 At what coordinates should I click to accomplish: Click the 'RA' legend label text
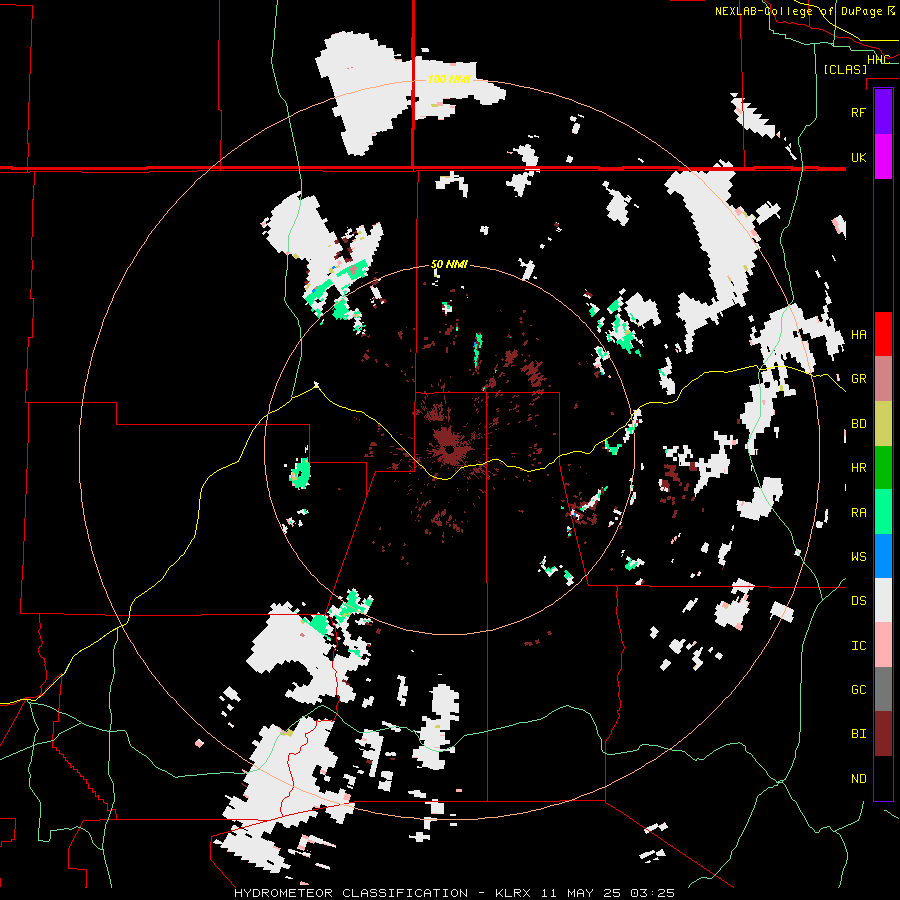pos(858,513)
